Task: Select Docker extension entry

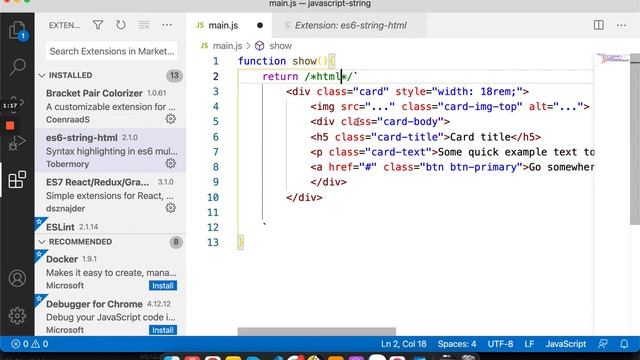Action: (x=110, y=272)
